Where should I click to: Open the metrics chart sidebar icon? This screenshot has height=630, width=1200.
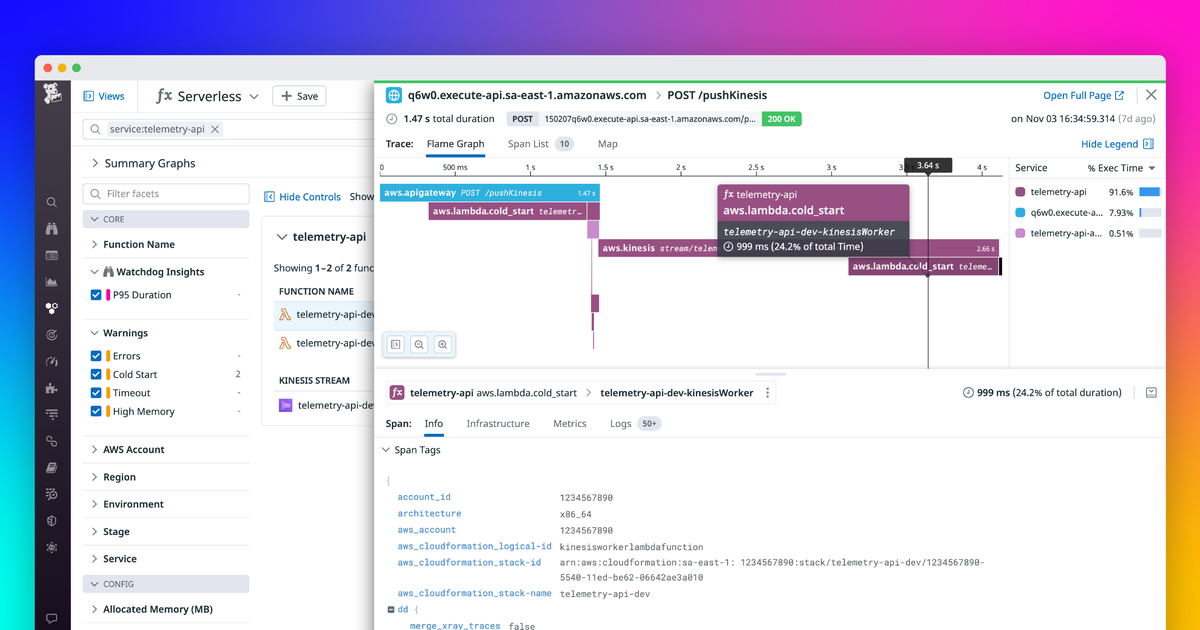(52, 283)
